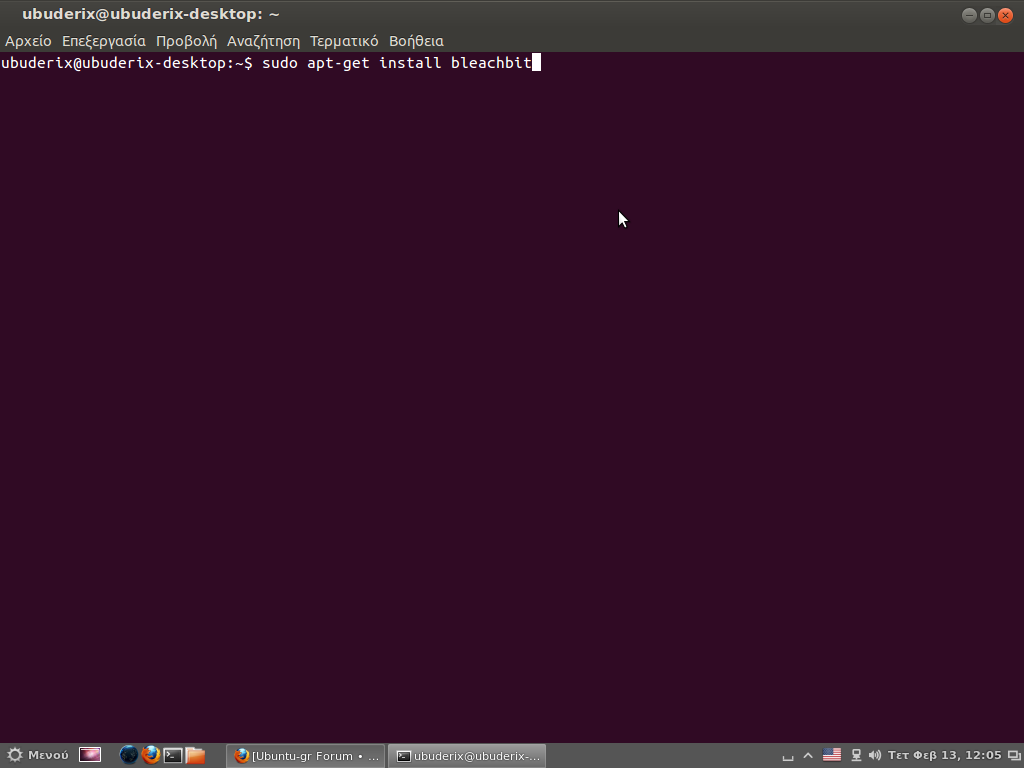Screen dimensions: 1024x768
Task: Minimize the terminal window
Action: coord(969,15)
